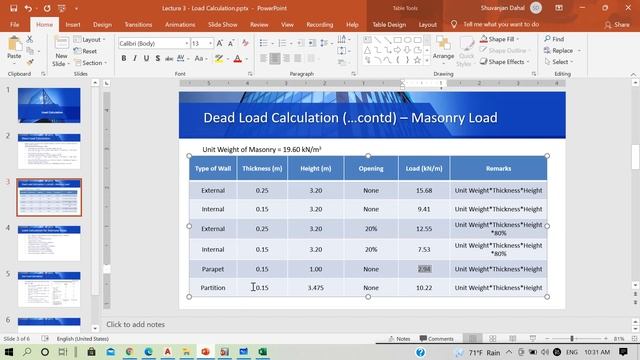
Task: Apply yellow text highlight color
Action: coord(219,59)
